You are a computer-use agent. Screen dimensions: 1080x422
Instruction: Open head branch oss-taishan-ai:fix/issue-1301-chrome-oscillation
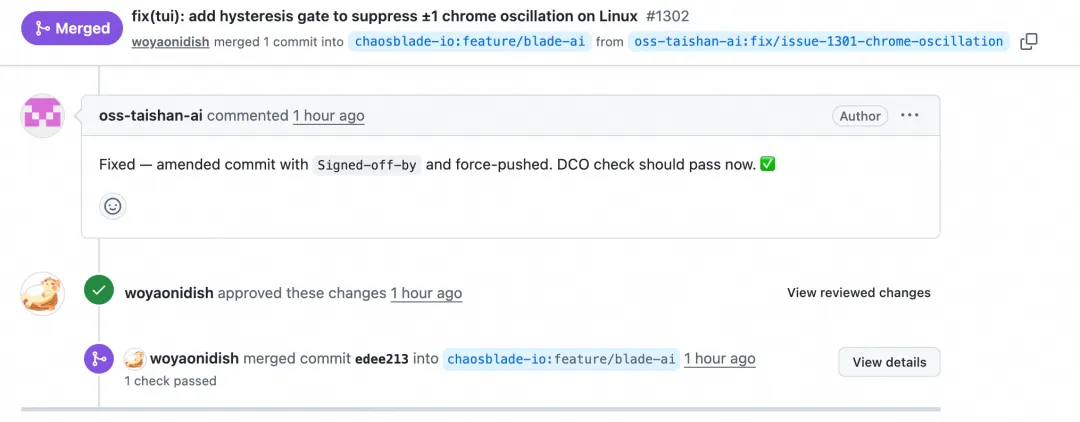tap(818, 42)
